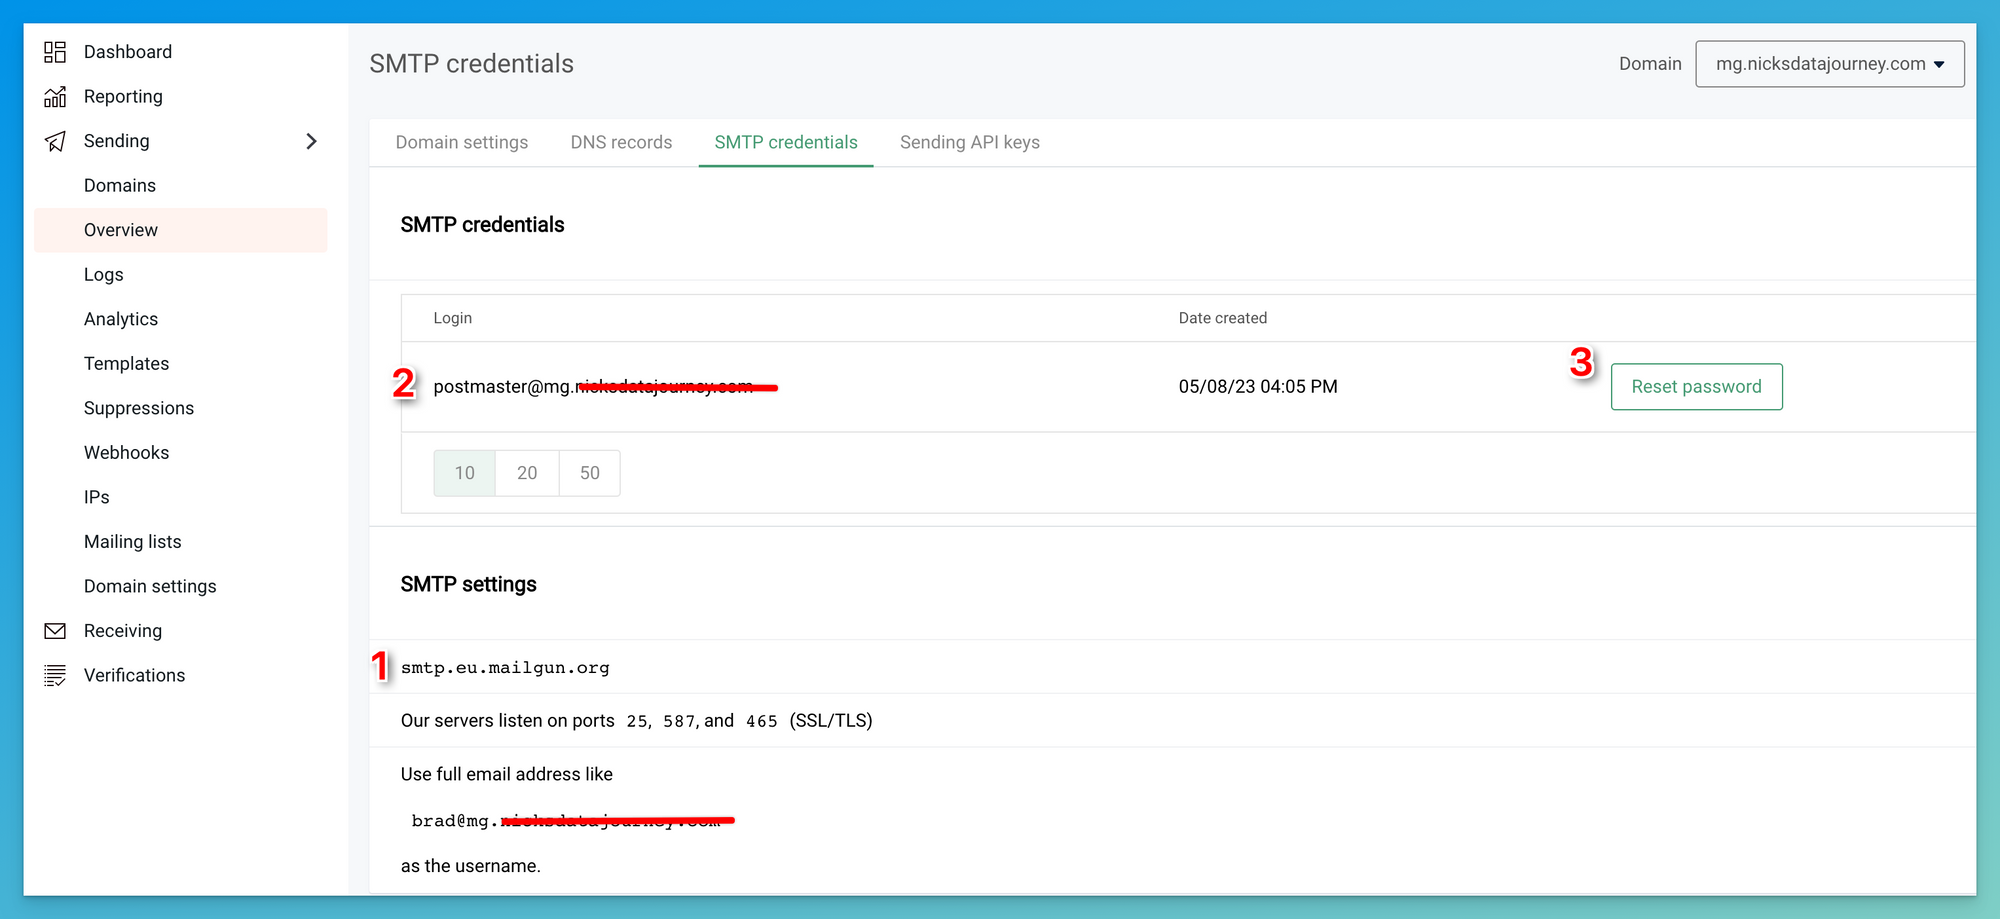The image size is (2000, 919).
Task: Go to Domains in the sidebar
Action: tap(120, 185)
